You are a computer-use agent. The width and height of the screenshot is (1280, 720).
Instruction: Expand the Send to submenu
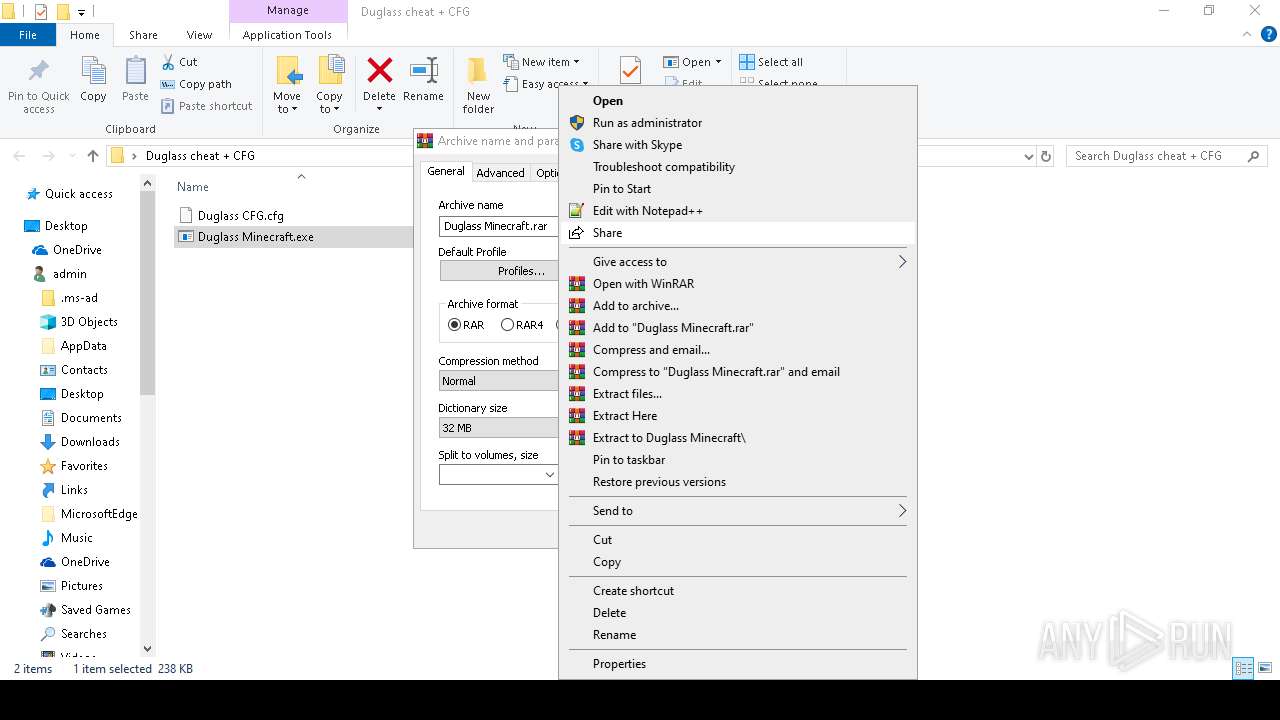tap(737, 511)
